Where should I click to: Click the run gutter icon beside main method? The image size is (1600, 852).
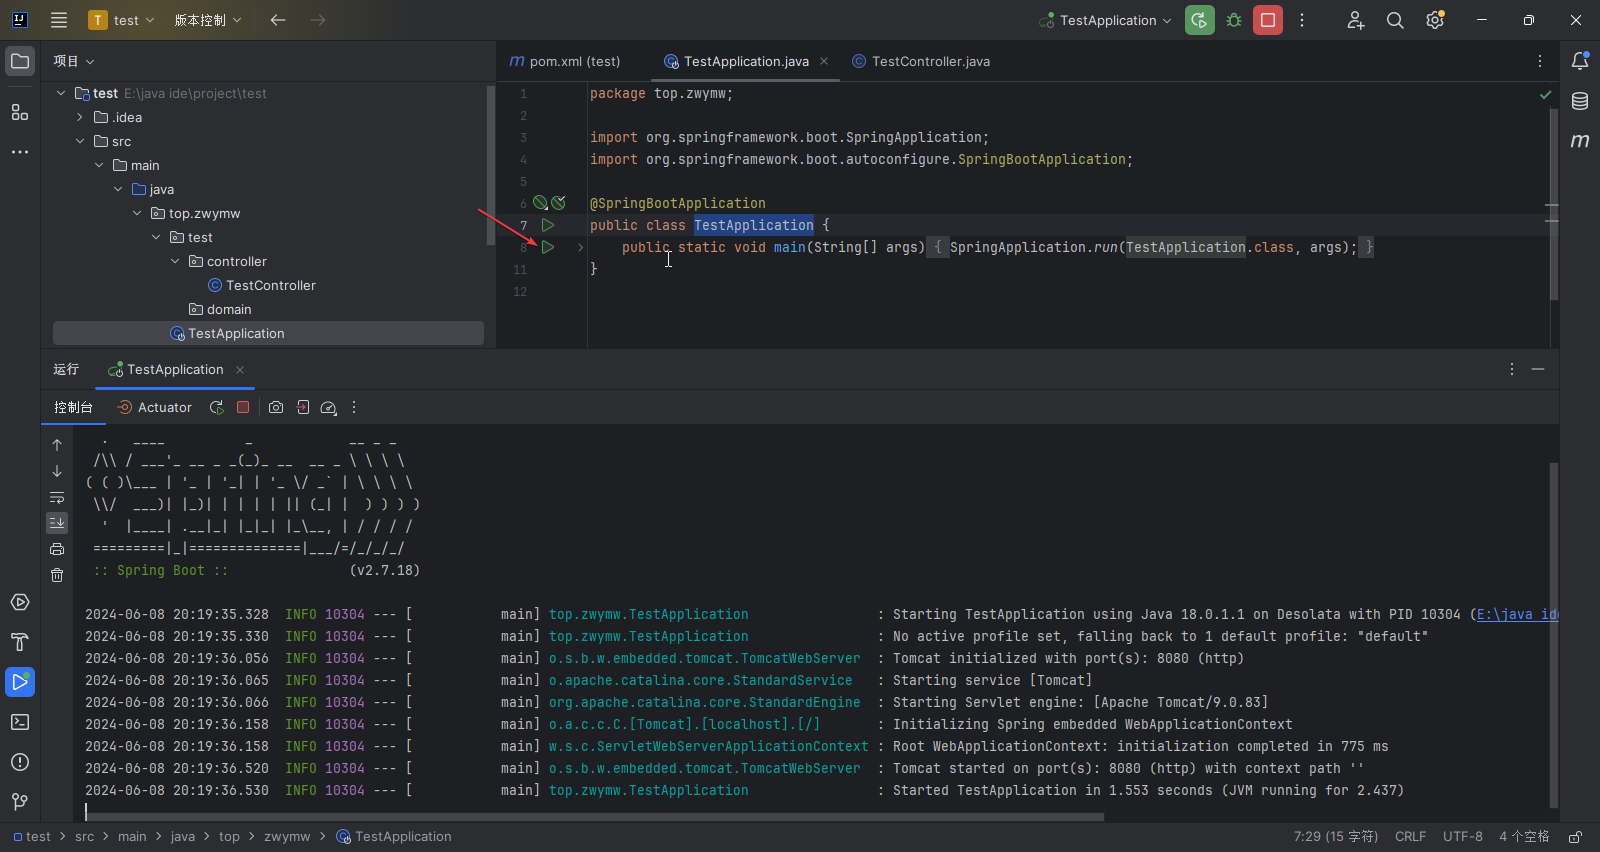click(548, 247)
